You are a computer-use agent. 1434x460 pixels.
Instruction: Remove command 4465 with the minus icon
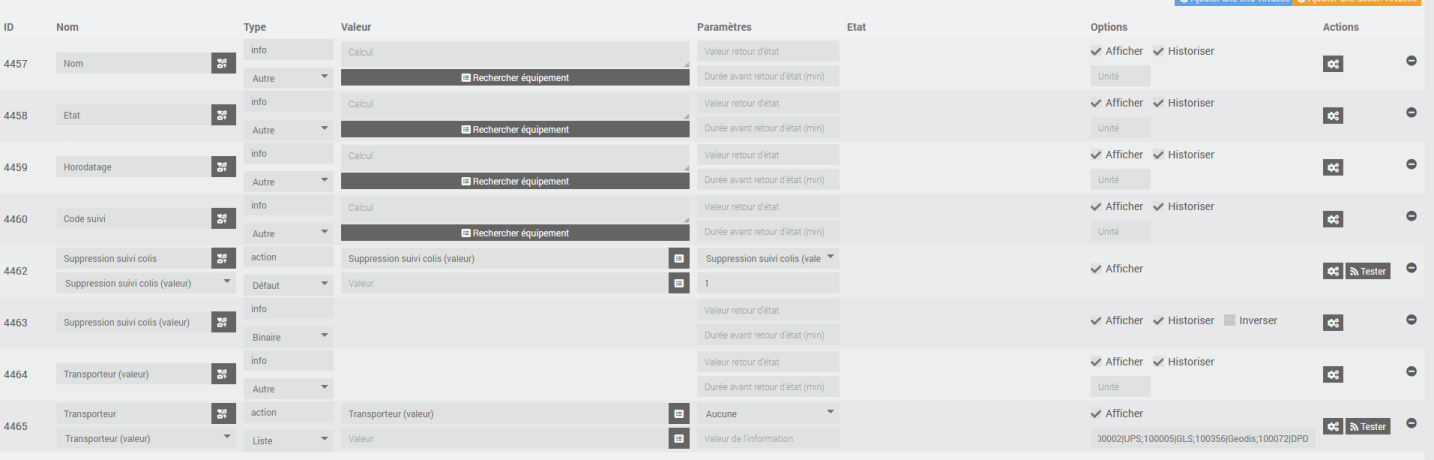1411,422
